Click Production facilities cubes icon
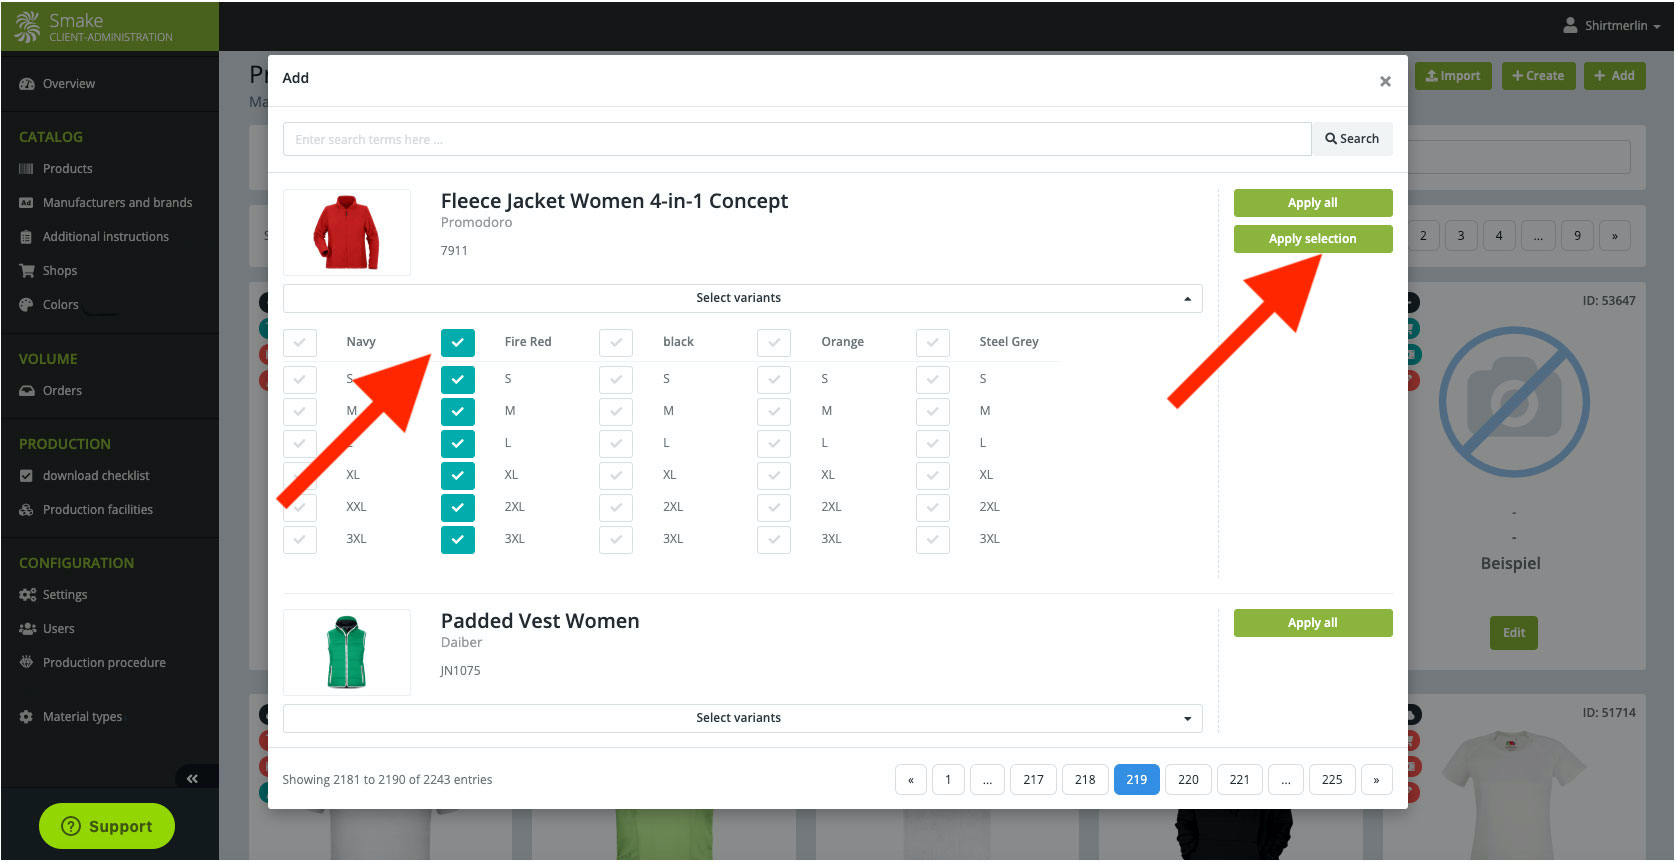The height and width of the screenshot is (862, 1676). pos(27,510)
